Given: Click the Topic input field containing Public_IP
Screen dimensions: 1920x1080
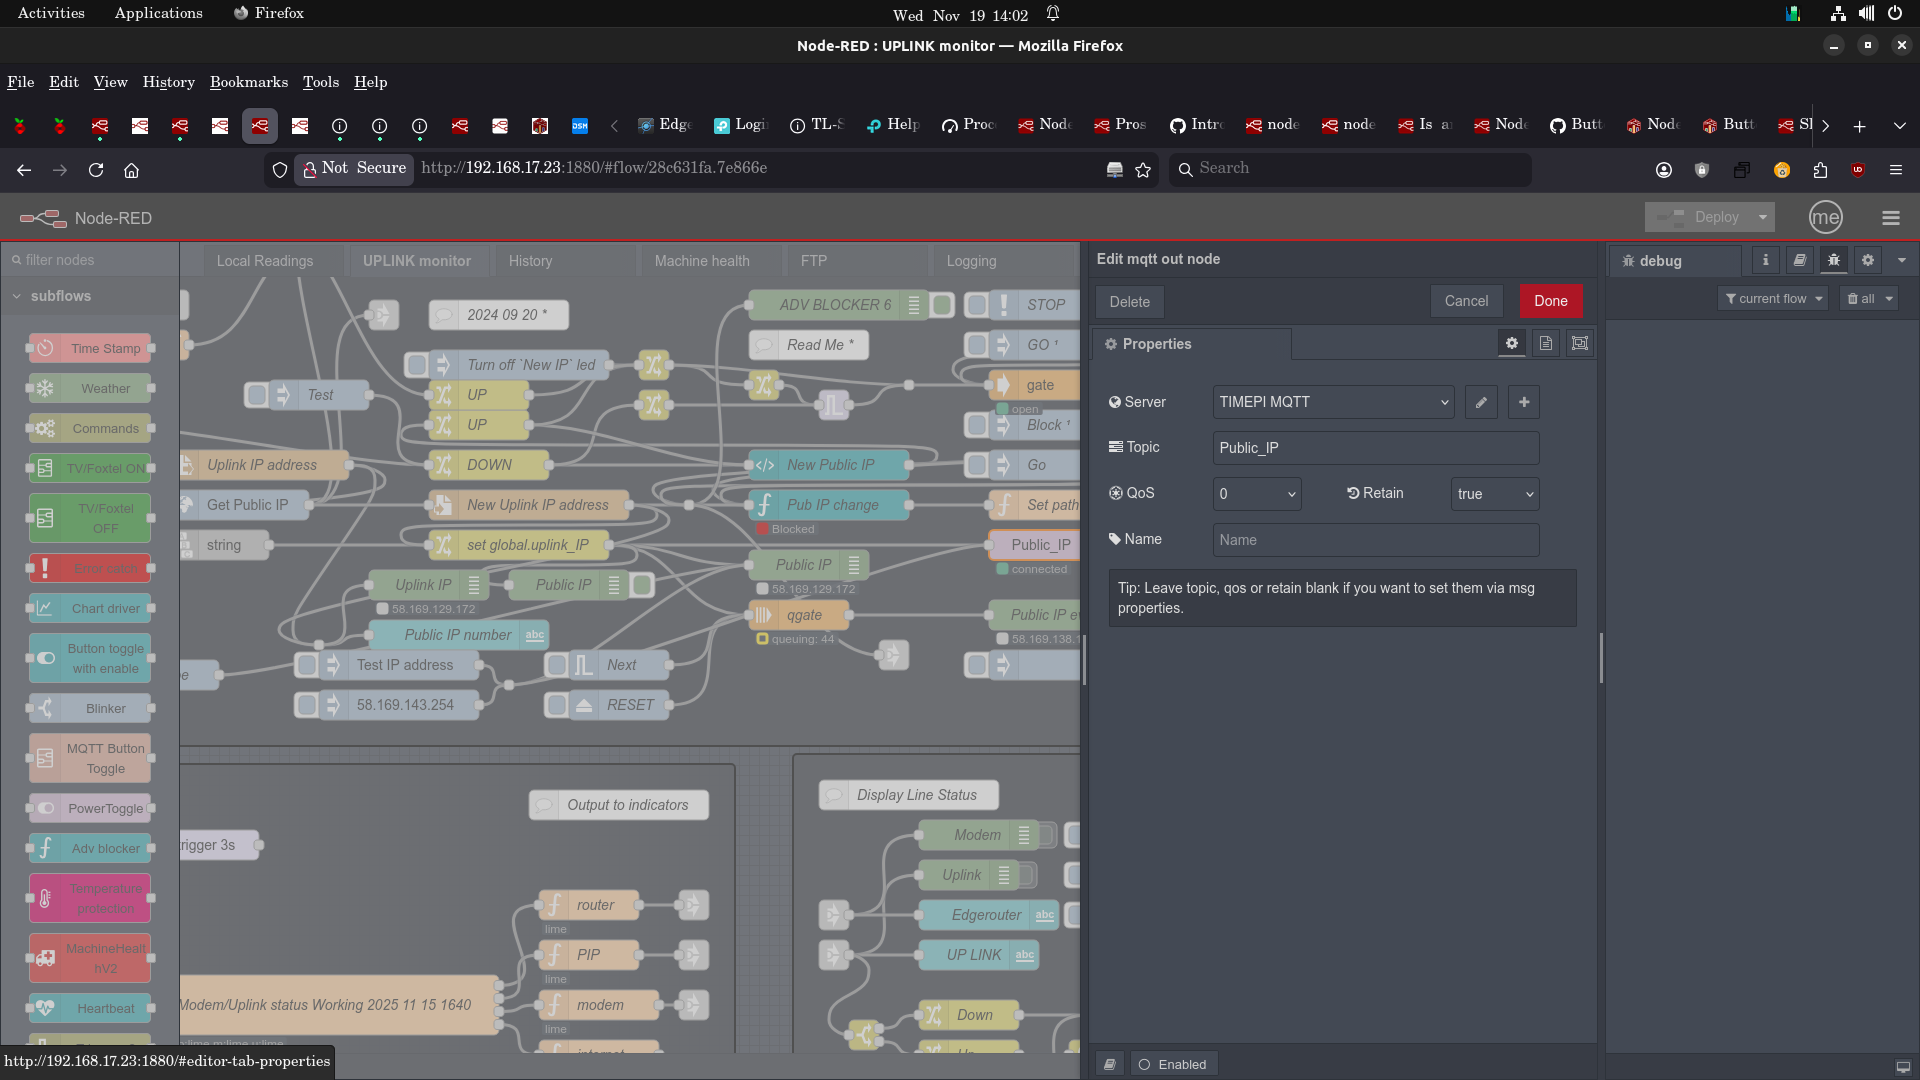Looking at the screenshot, I should tap(1375, 448).
